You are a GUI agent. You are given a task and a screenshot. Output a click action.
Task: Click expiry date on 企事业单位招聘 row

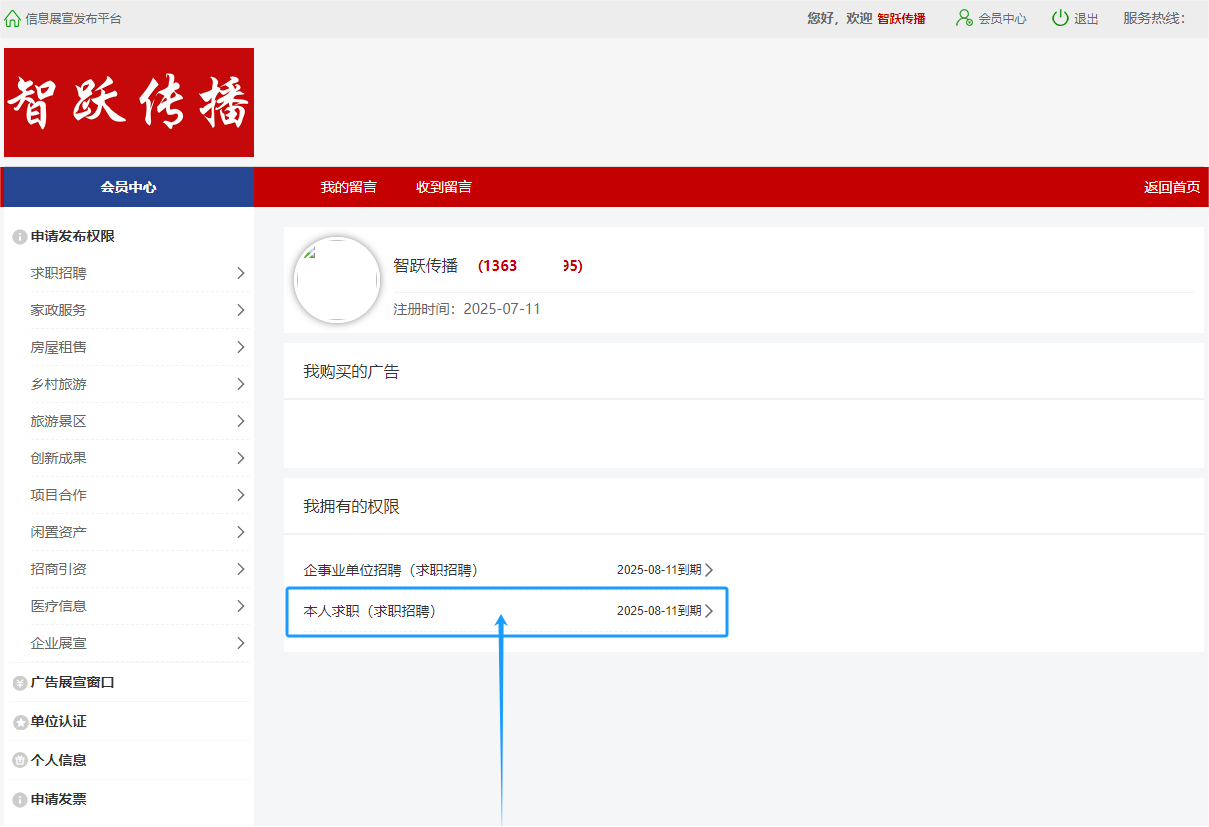tap(659, 570)
